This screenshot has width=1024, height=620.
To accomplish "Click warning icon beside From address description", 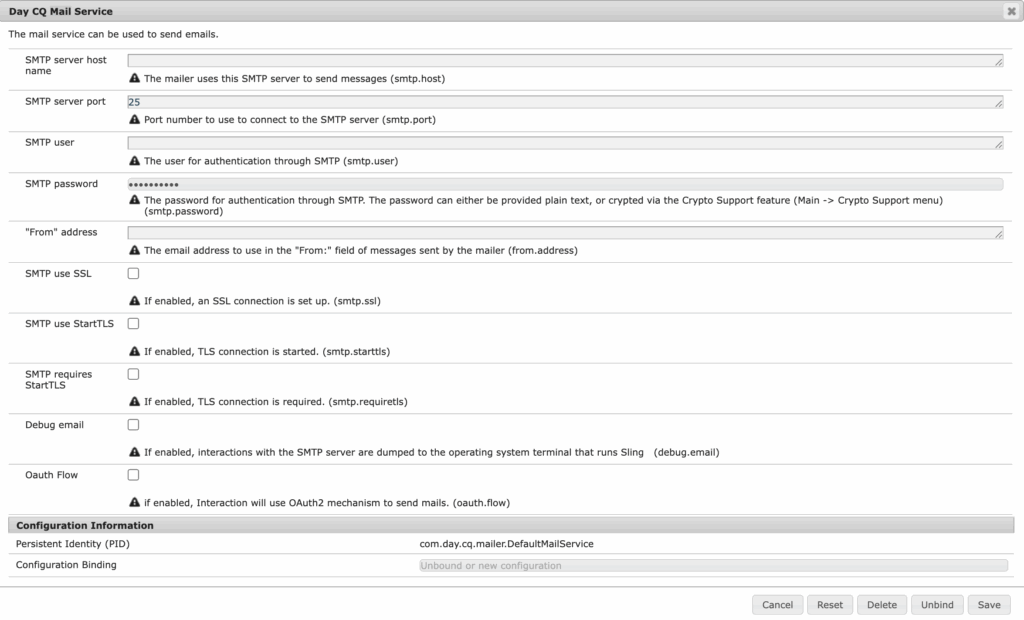I will pyautogui.click(x=134, y=250).
